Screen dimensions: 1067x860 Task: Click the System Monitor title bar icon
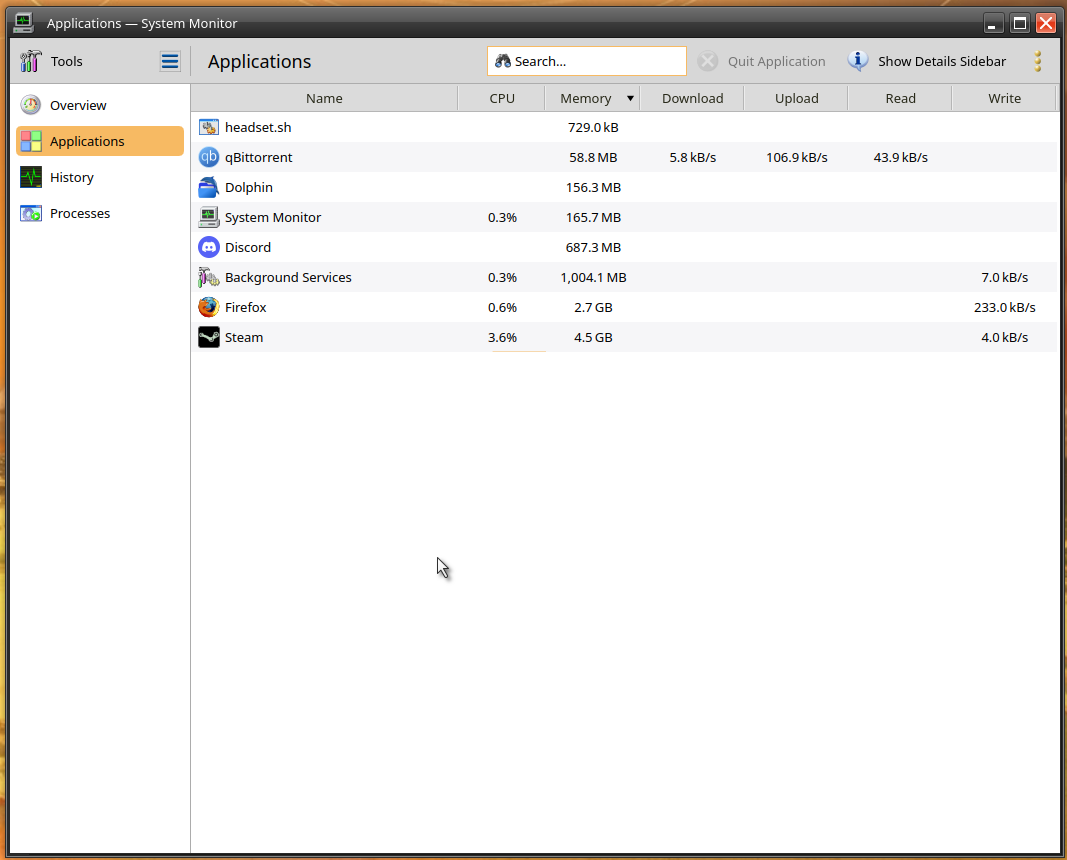[24, 22]
